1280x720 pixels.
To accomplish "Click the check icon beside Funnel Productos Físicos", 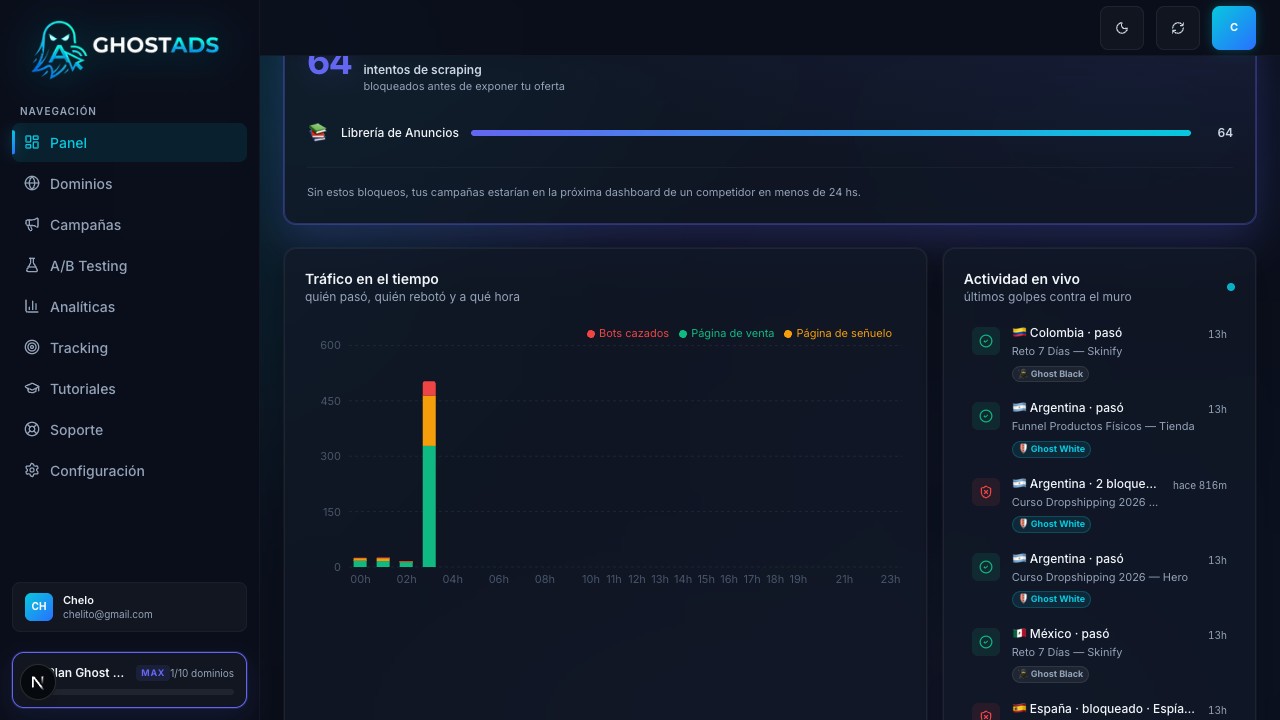I will pyautogui.click(x=986, y=416).
